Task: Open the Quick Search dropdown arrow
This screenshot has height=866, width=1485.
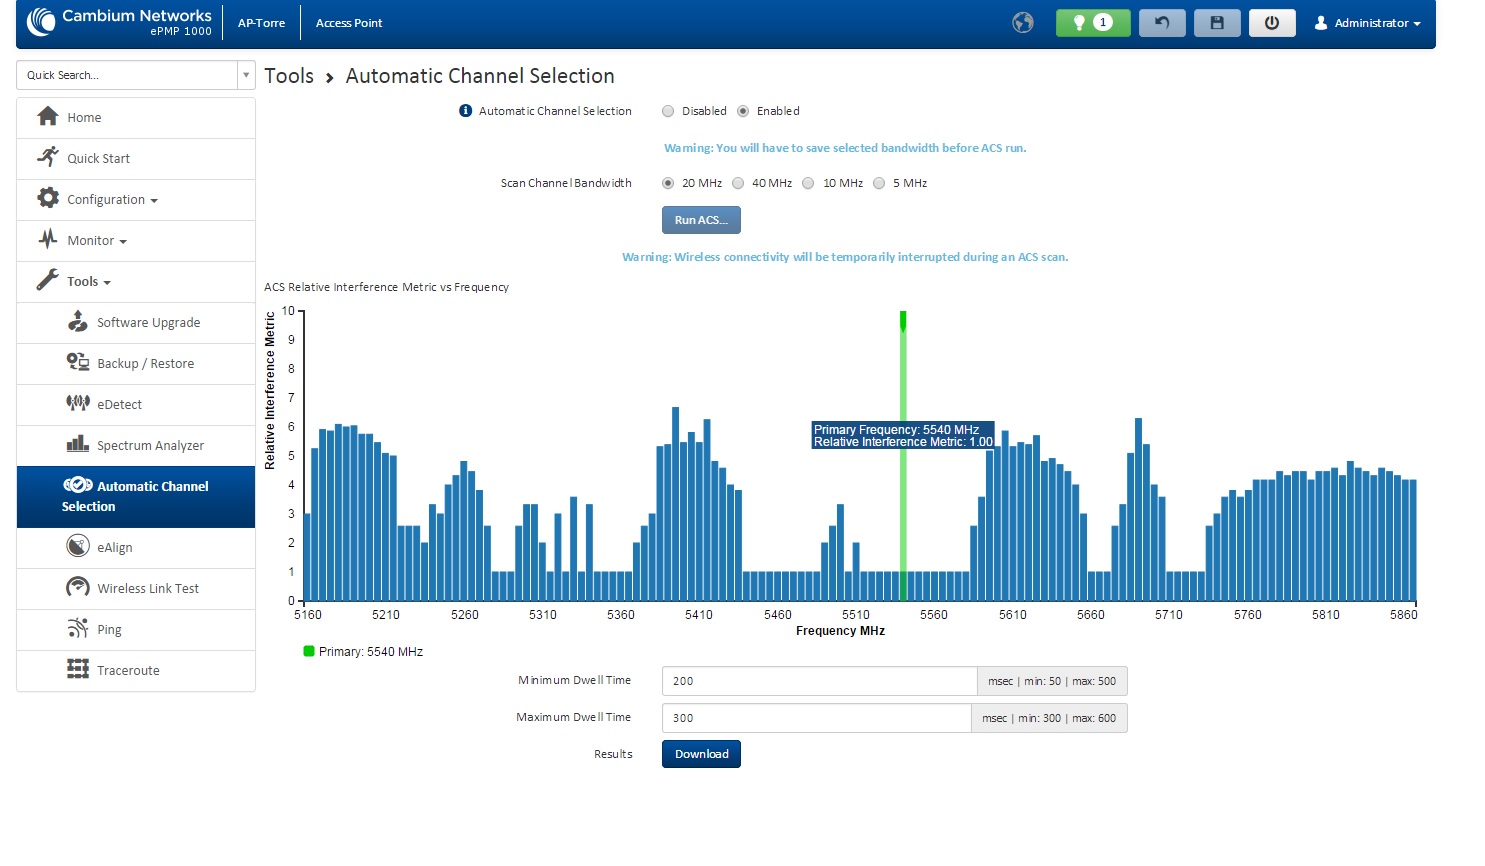Action: click(246, 75)
